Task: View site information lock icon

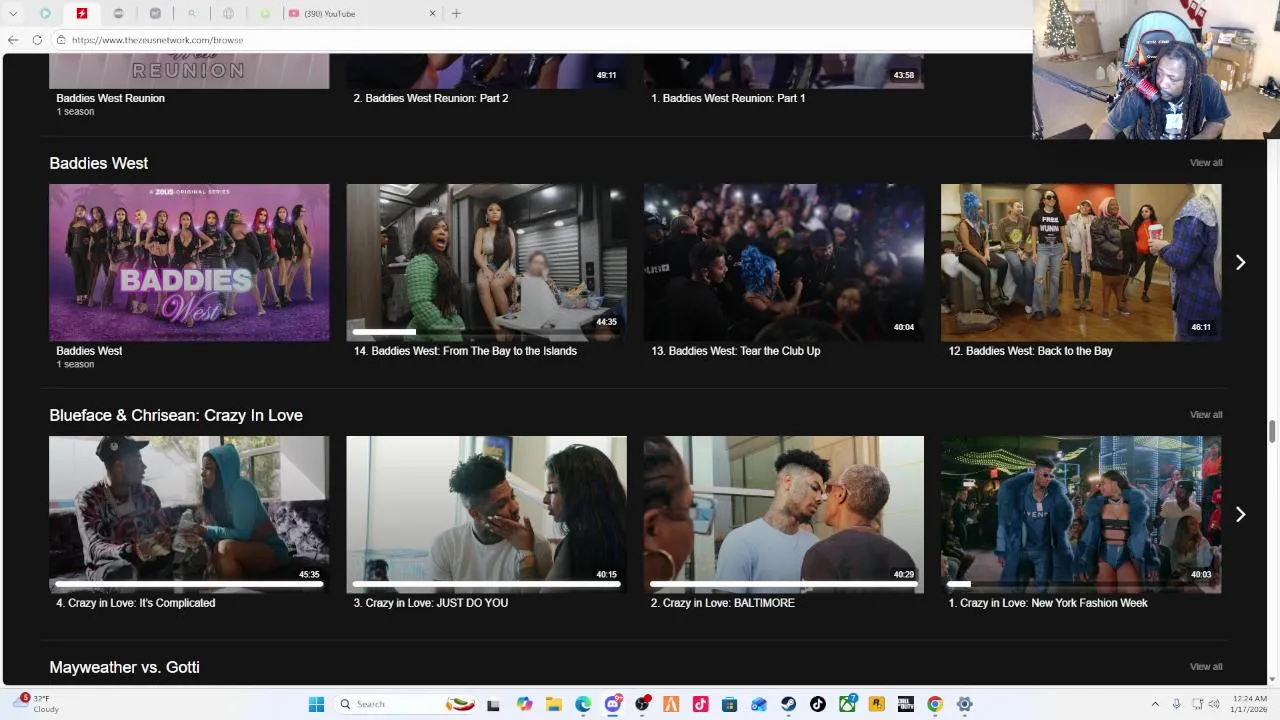Action: pyautogui.click(x=61, y=40)
